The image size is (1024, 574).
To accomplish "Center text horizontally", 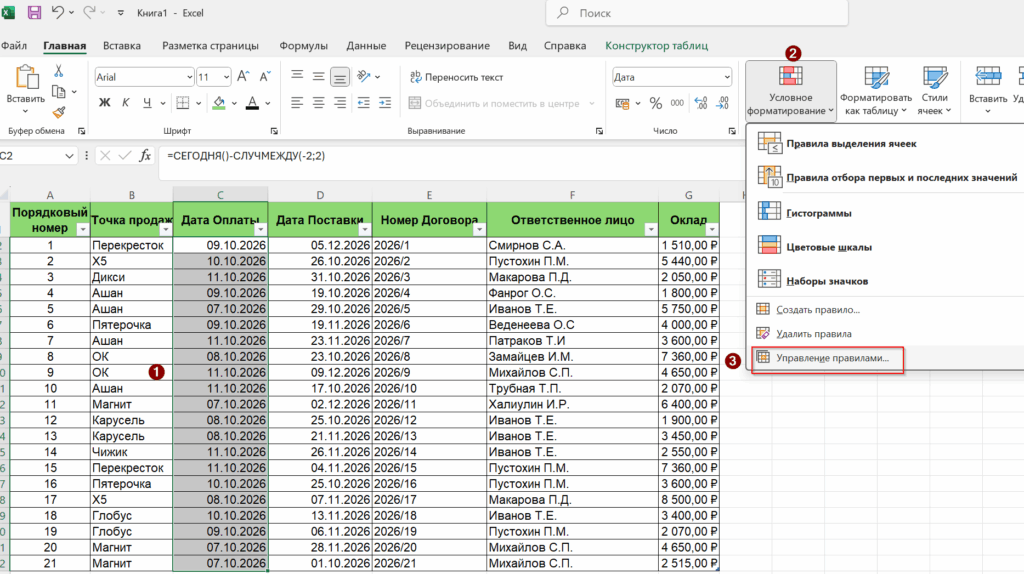I will pyautogui.click(x=319, y=103).
